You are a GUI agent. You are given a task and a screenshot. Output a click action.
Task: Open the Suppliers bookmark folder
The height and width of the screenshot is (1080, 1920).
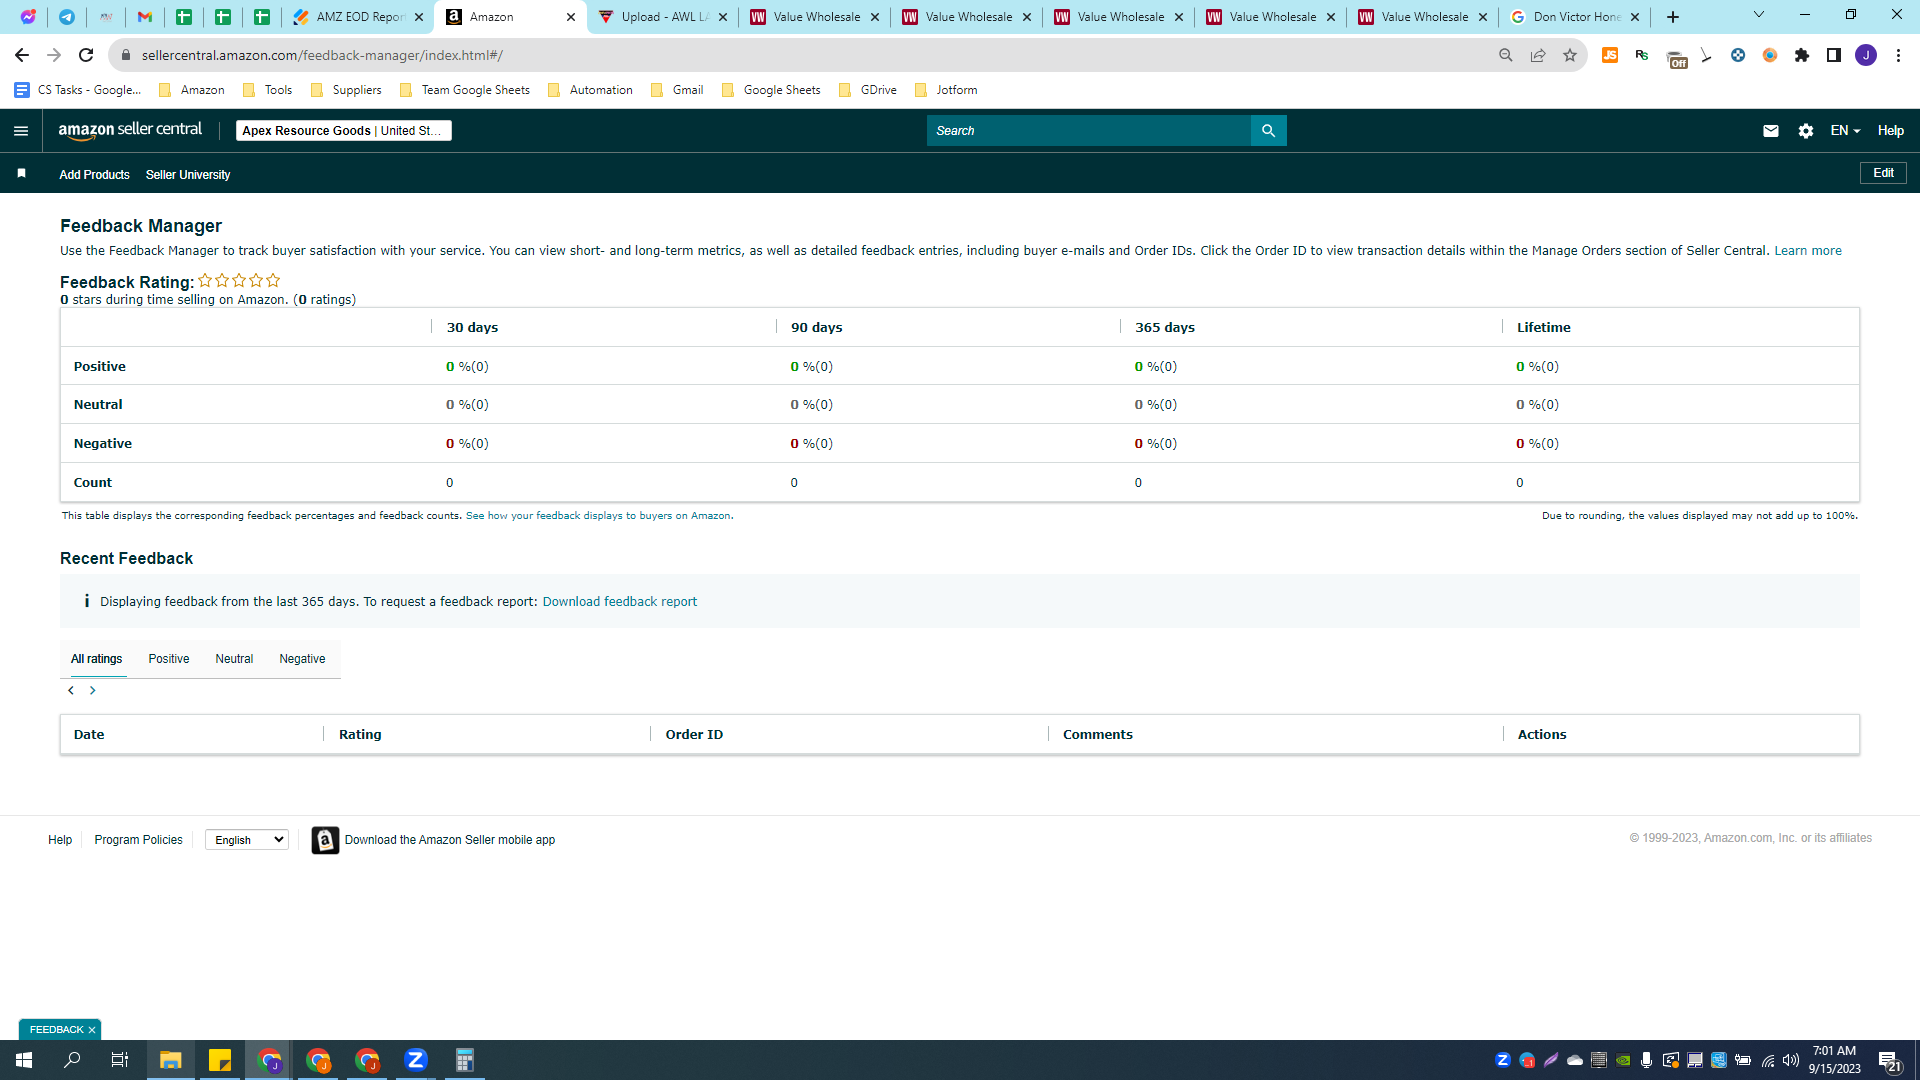[x=346, y=90]
